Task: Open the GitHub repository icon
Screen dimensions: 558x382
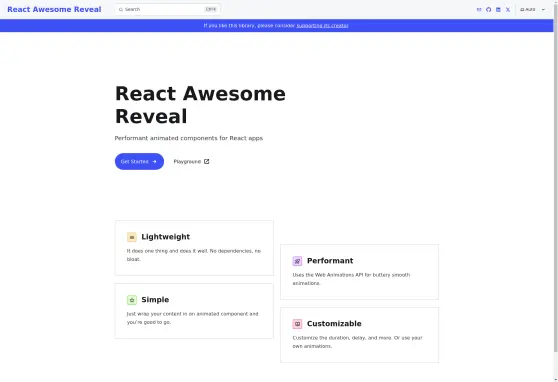Action: point(489,10)
